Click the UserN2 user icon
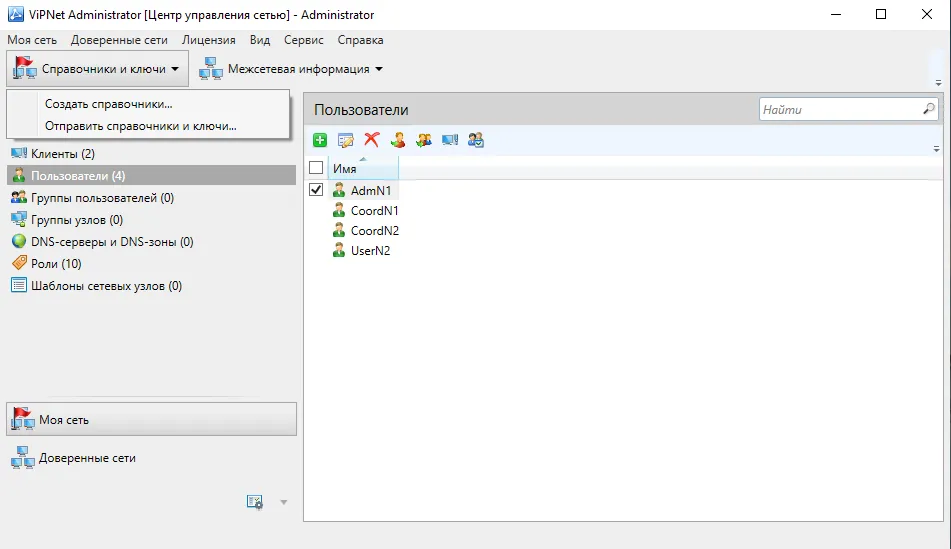 (x=339, y=251)
